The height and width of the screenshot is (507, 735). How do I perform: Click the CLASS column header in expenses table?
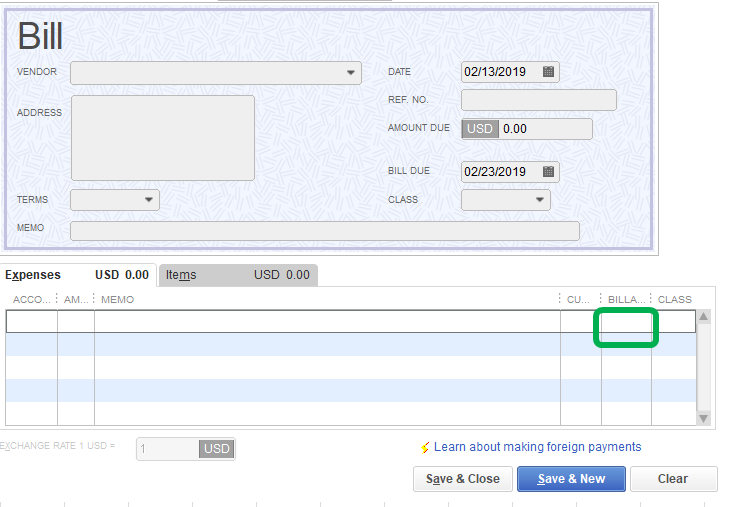[x=675, y=299]
